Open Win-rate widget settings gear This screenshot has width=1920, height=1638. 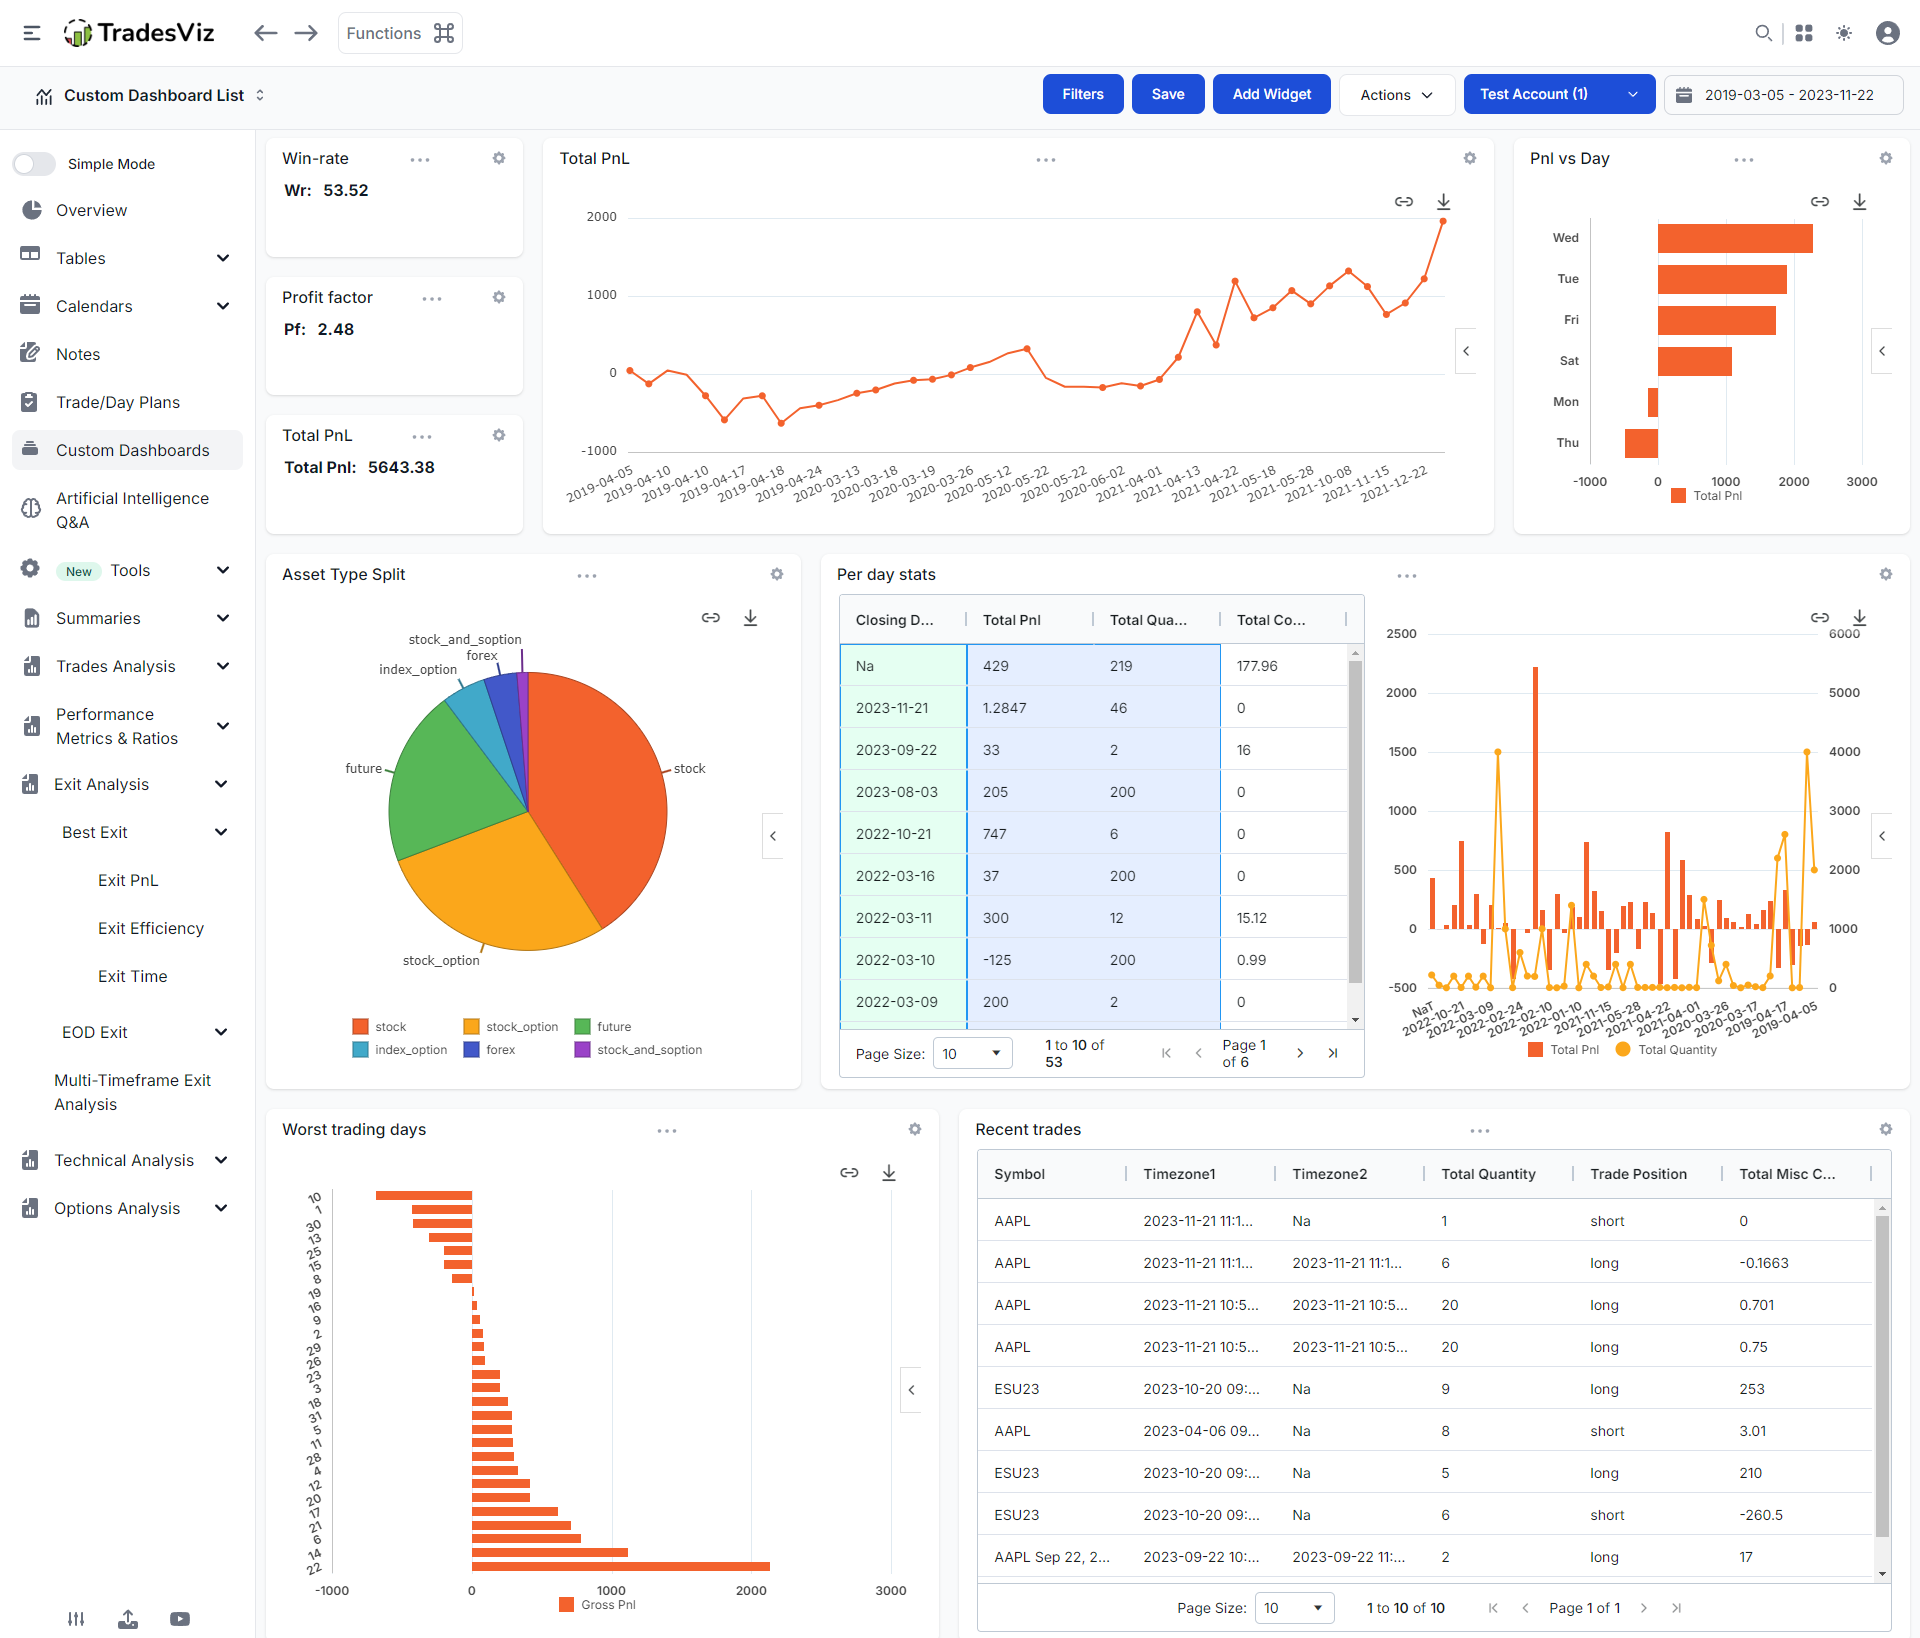[499, 159]
